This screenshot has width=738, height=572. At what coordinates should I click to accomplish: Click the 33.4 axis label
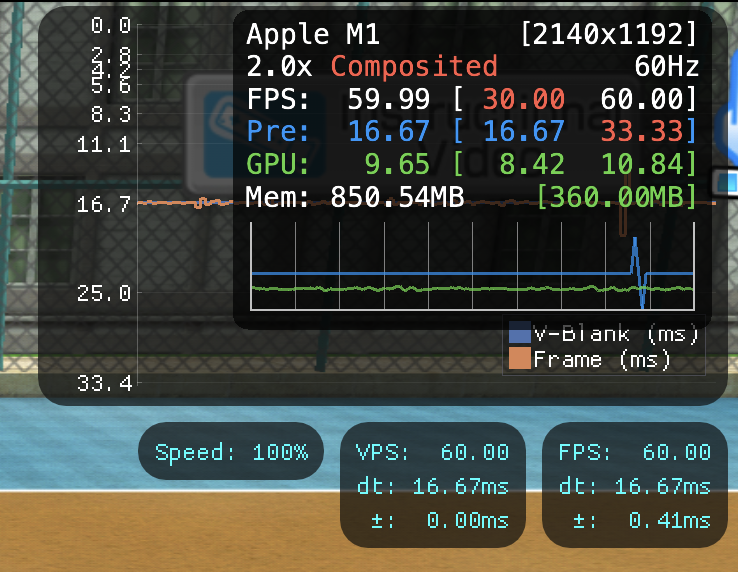click(104, 383)
